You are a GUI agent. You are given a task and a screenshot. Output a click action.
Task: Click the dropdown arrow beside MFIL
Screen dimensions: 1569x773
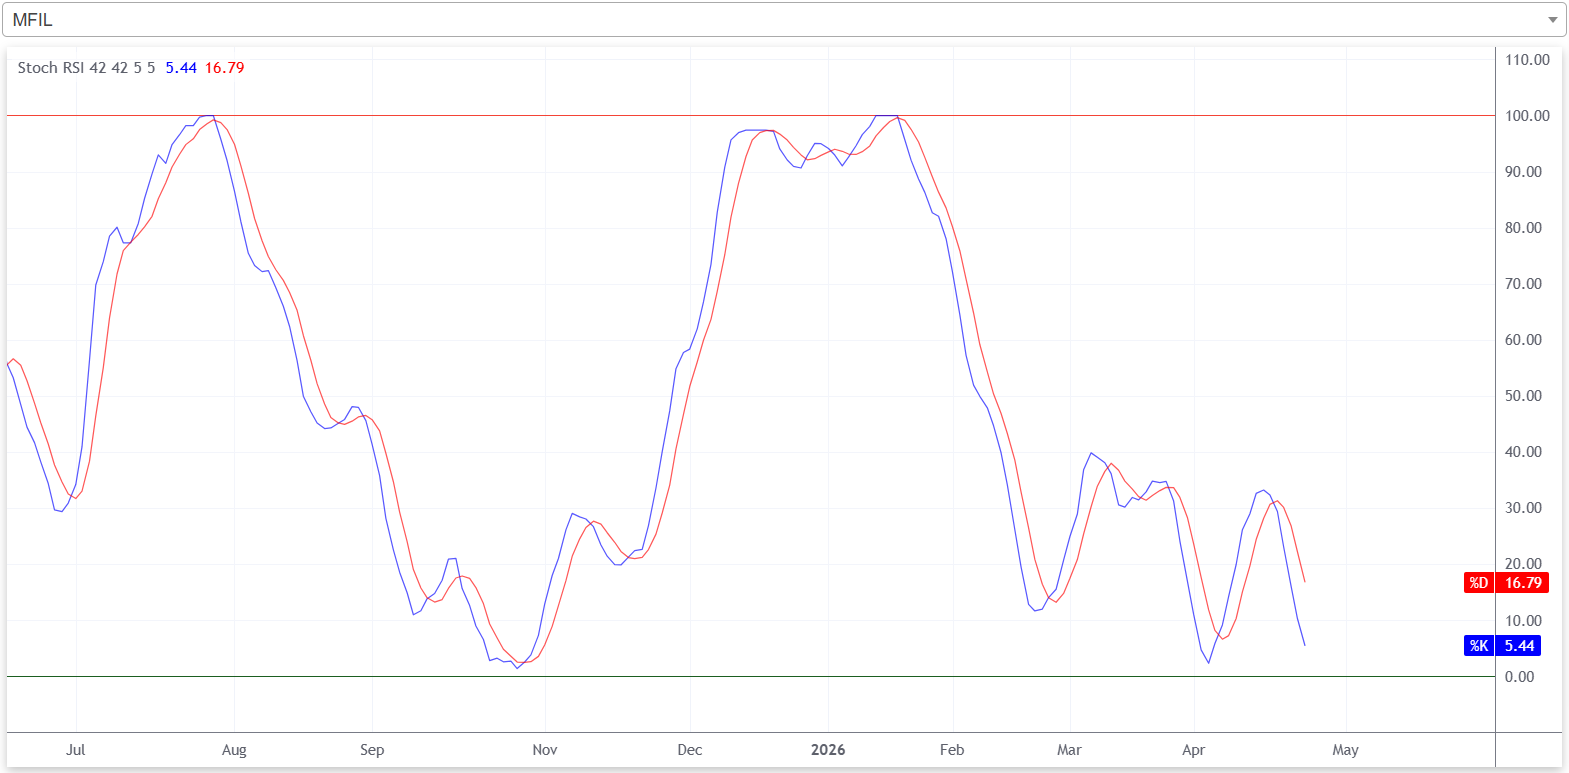click(1552, 20)
